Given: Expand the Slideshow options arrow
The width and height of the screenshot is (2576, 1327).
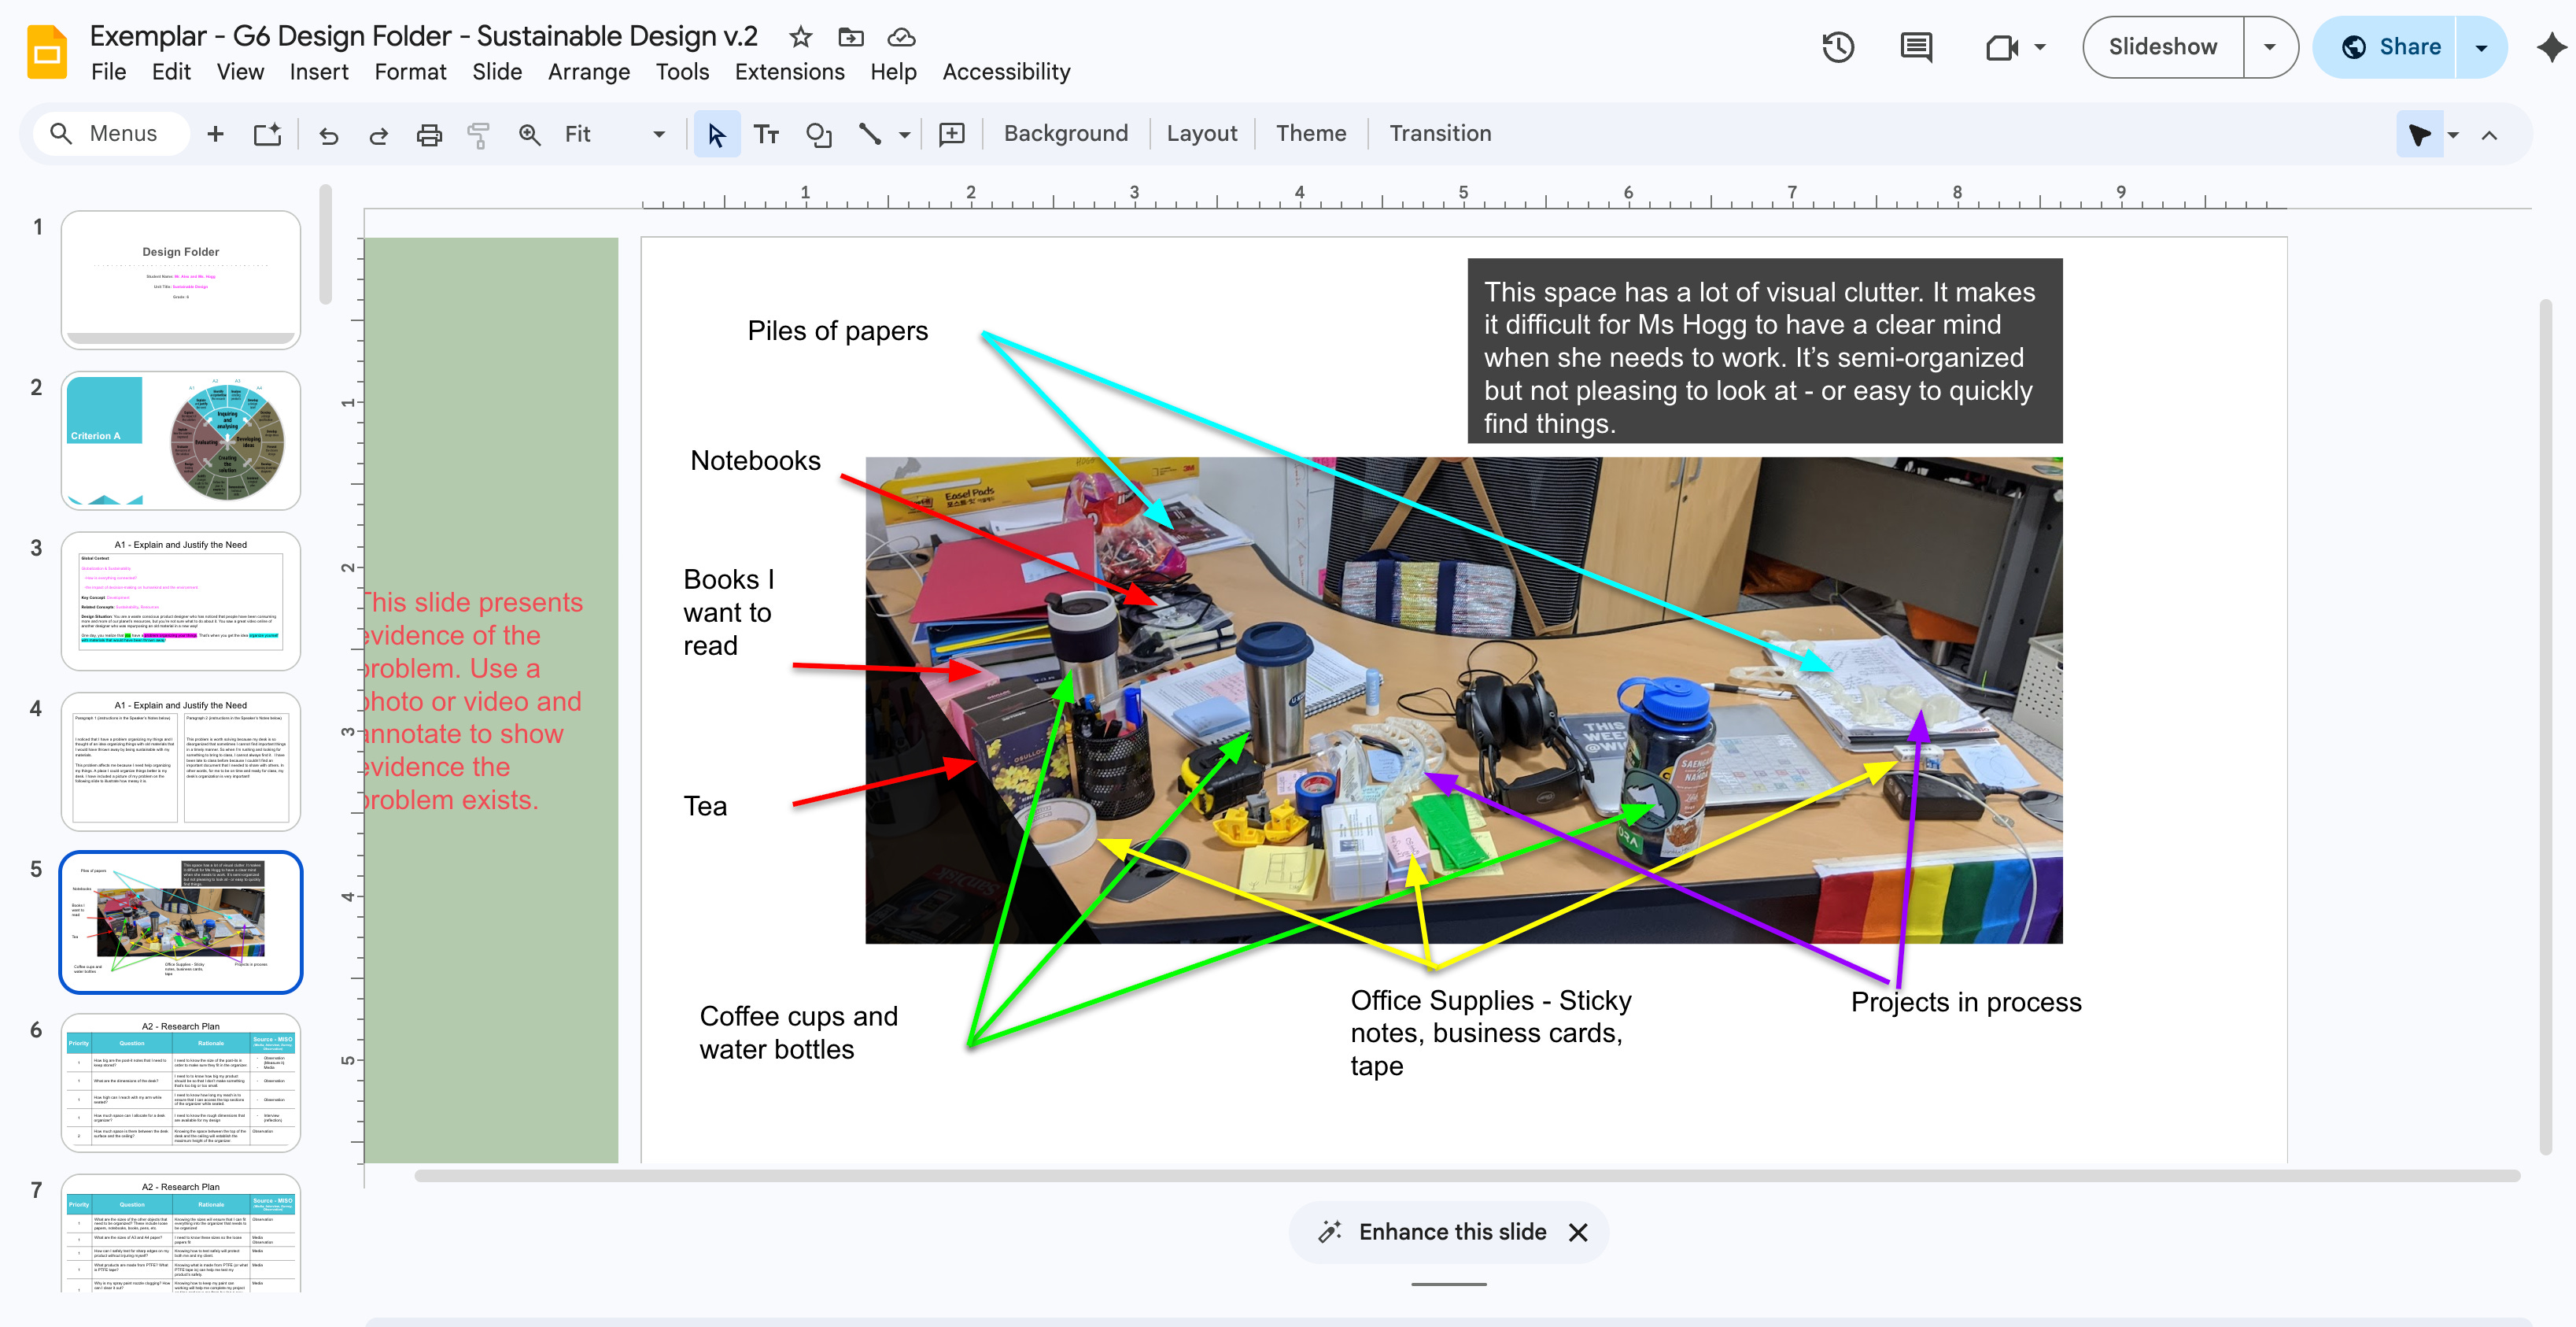Looking at the screenshot, I should pos(2269,47).
